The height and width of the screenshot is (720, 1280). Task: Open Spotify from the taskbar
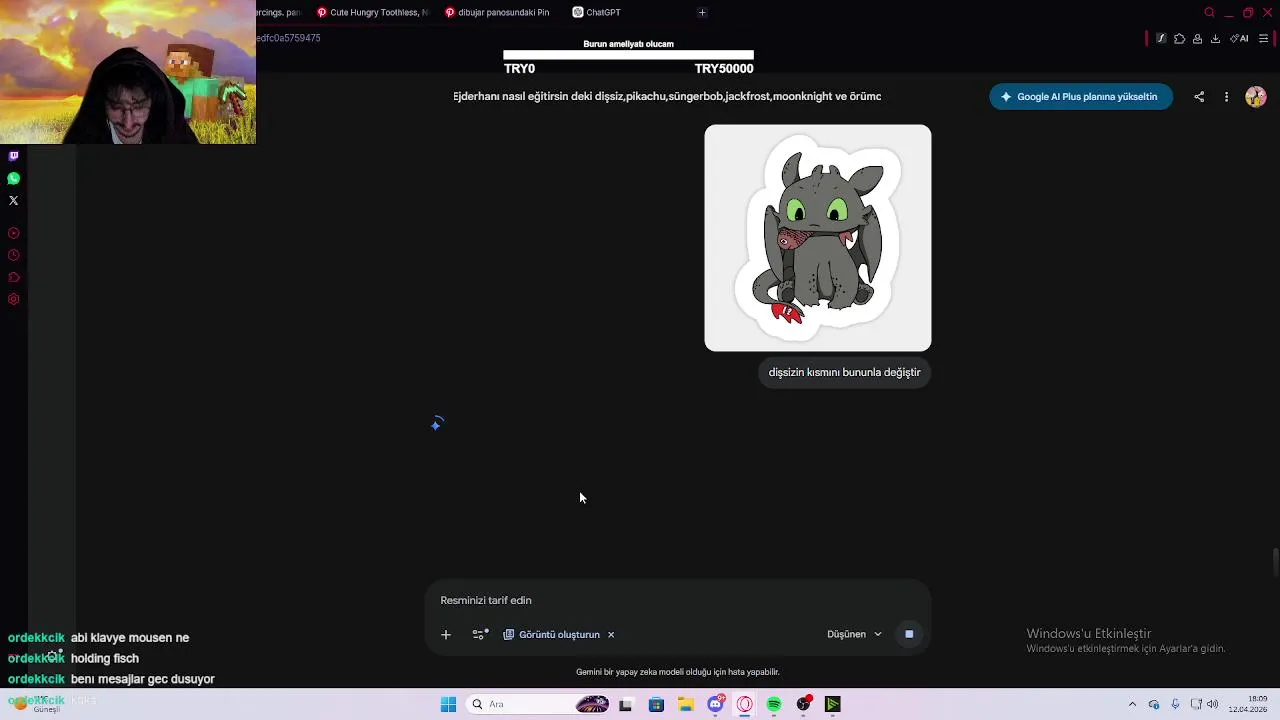pos(774,704)
